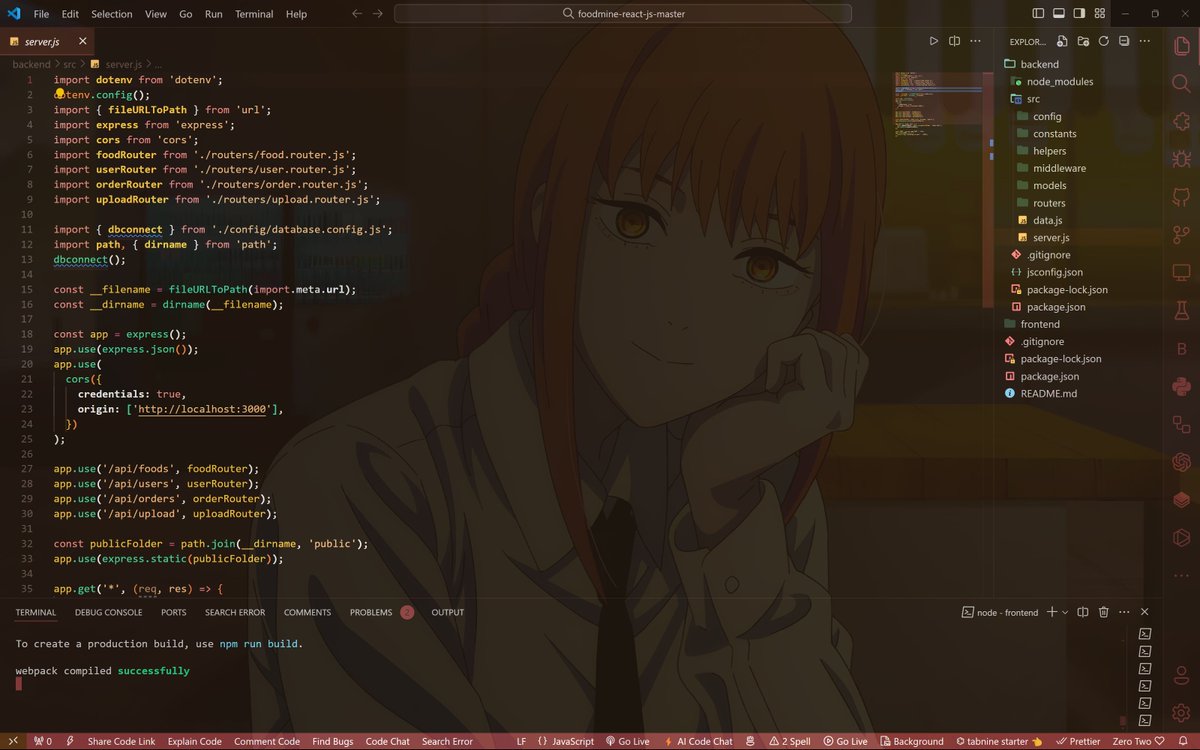Click the Run Code play icon
Image resolution: width=1200 pixels, height=750 pixels.
[934, 41]
